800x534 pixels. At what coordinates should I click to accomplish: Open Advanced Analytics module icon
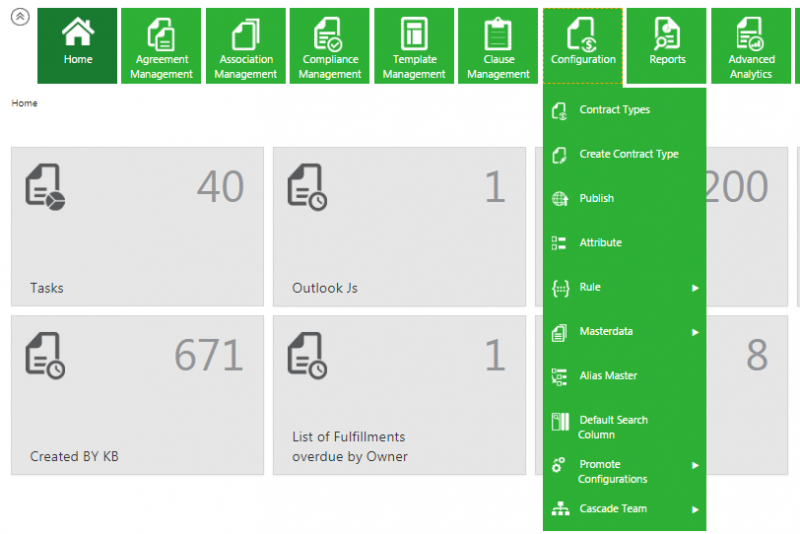click(750, 35)
